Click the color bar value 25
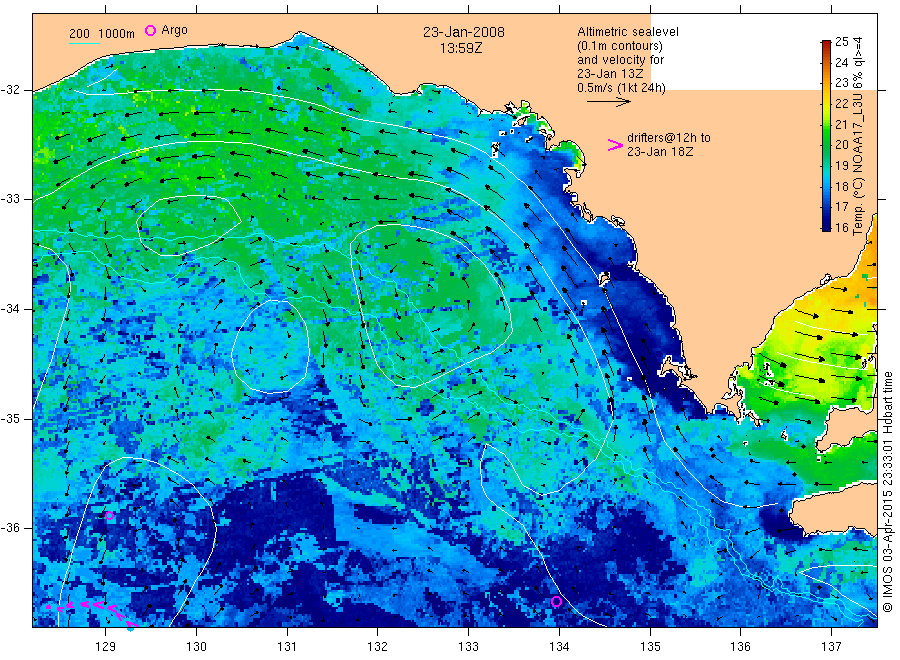900x660 pixels. click(x=841, y=41)
